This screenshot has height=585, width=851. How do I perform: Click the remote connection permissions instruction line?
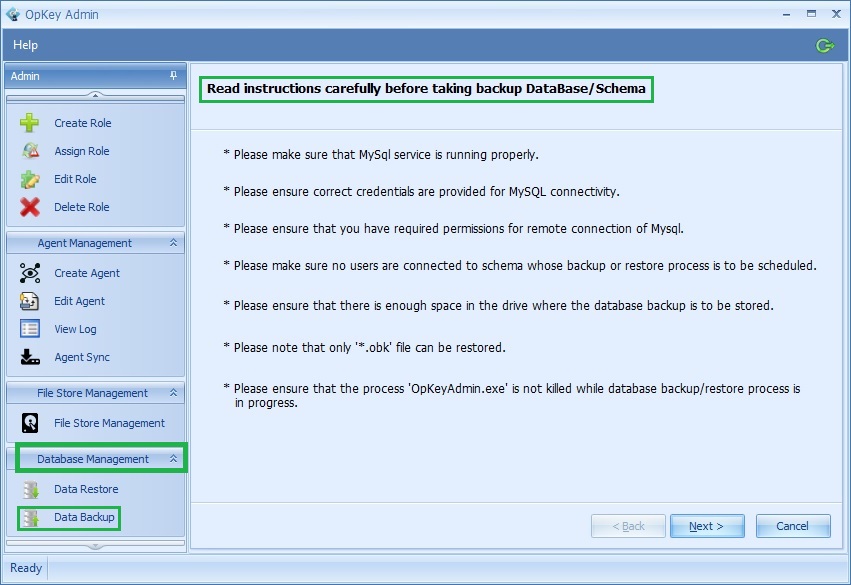coord(453,228)
